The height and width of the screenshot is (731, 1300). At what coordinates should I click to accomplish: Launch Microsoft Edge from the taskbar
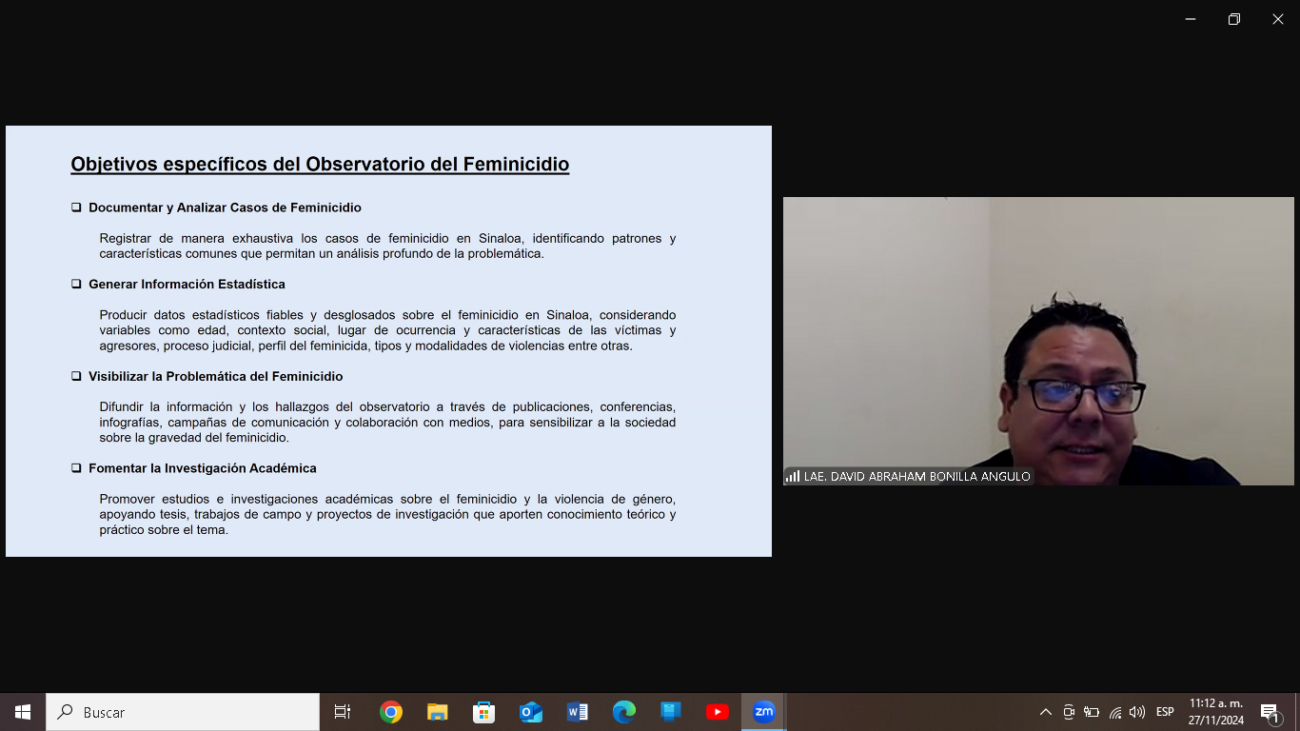(624, 712)
